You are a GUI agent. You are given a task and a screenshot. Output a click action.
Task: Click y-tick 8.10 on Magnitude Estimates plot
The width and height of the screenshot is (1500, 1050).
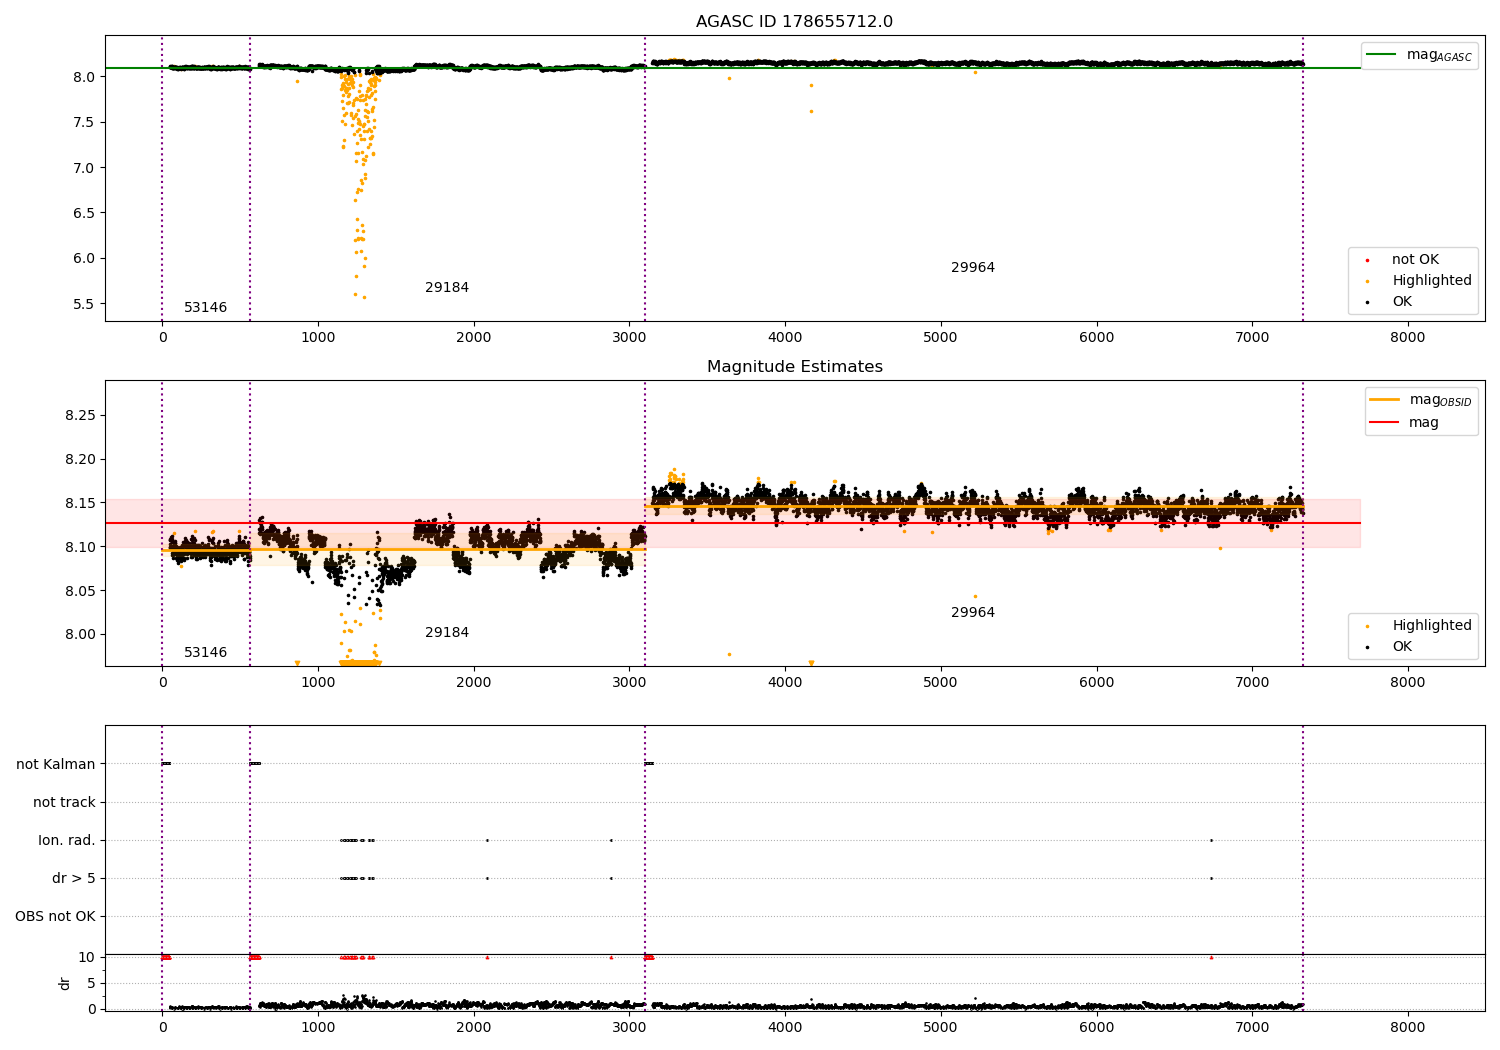[x=80, y=547]
